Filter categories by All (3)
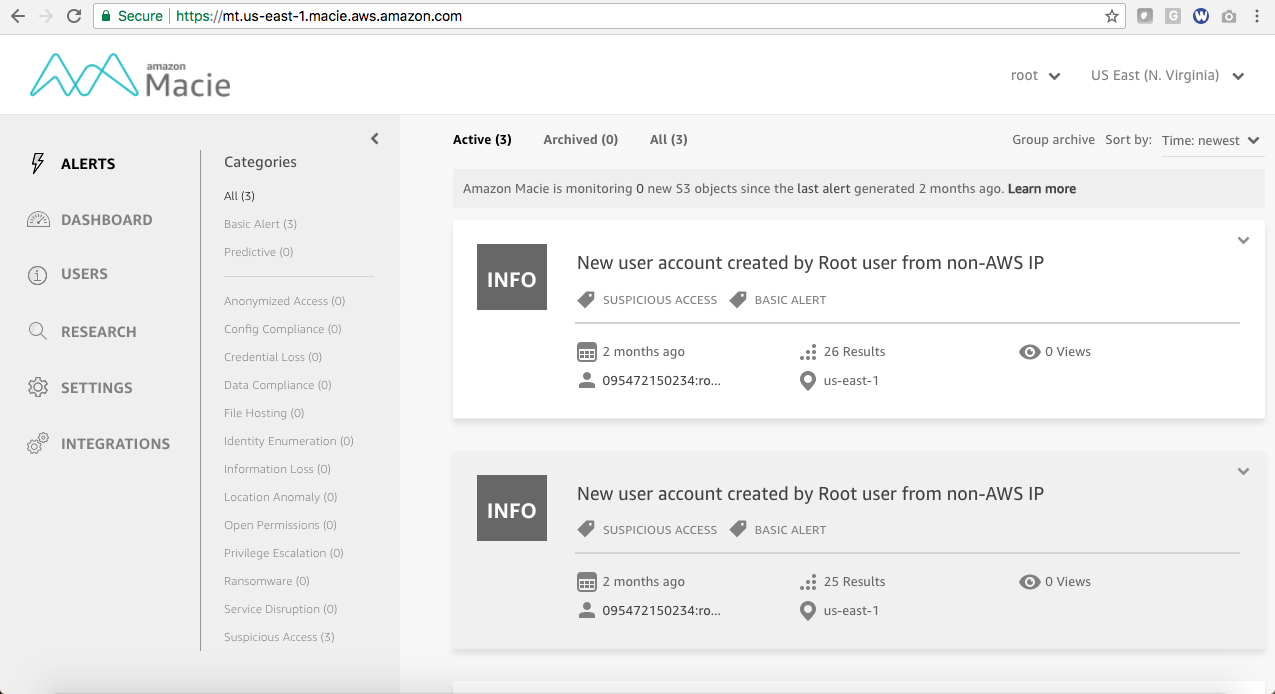 tap(239, 196)
